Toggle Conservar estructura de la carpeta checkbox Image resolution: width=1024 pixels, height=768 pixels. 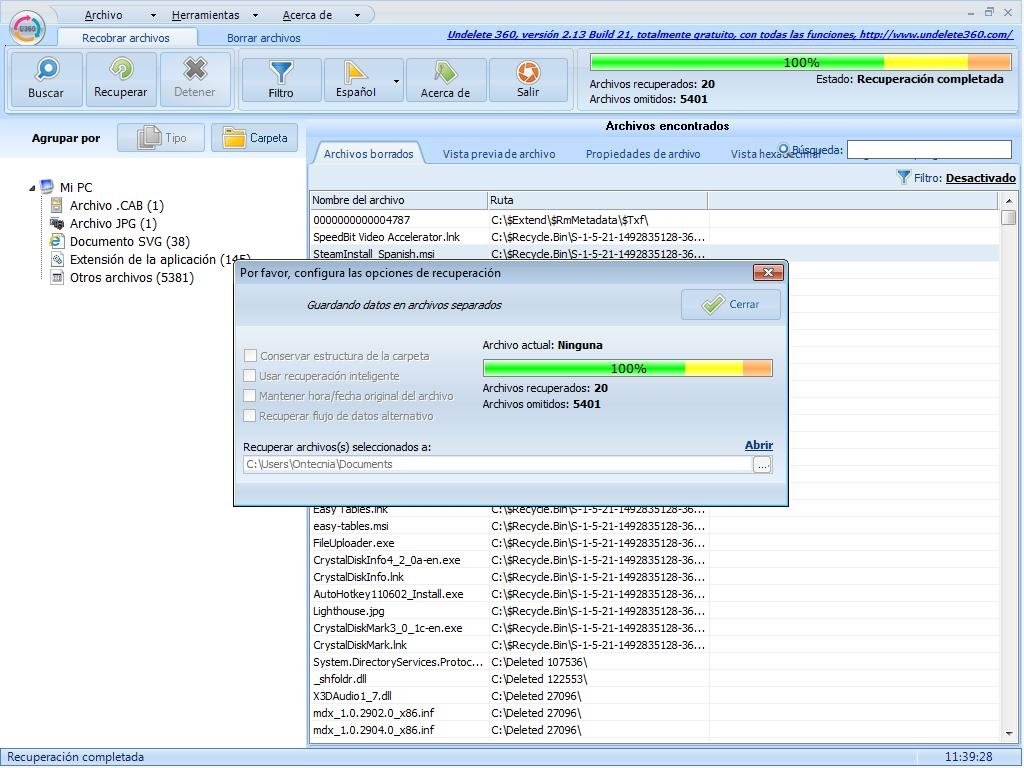pos(251,356)
